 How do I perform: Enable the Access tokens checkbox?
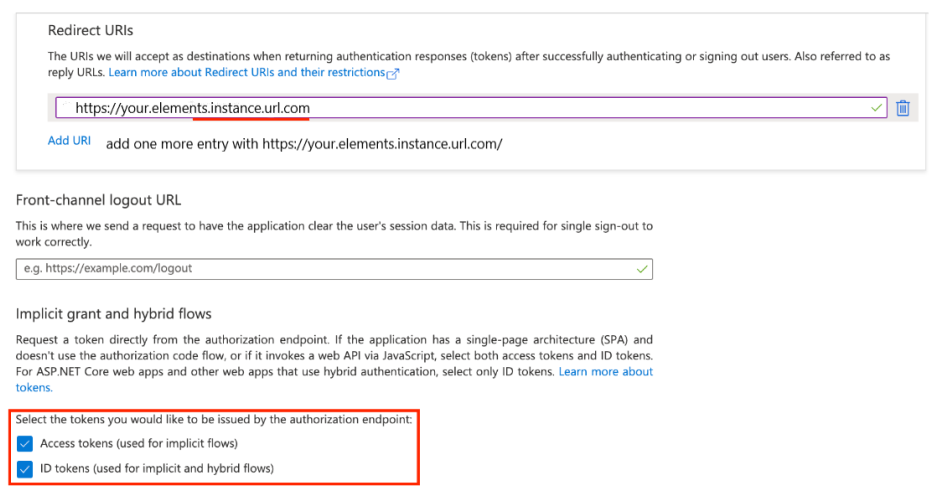tap(25, 443)
